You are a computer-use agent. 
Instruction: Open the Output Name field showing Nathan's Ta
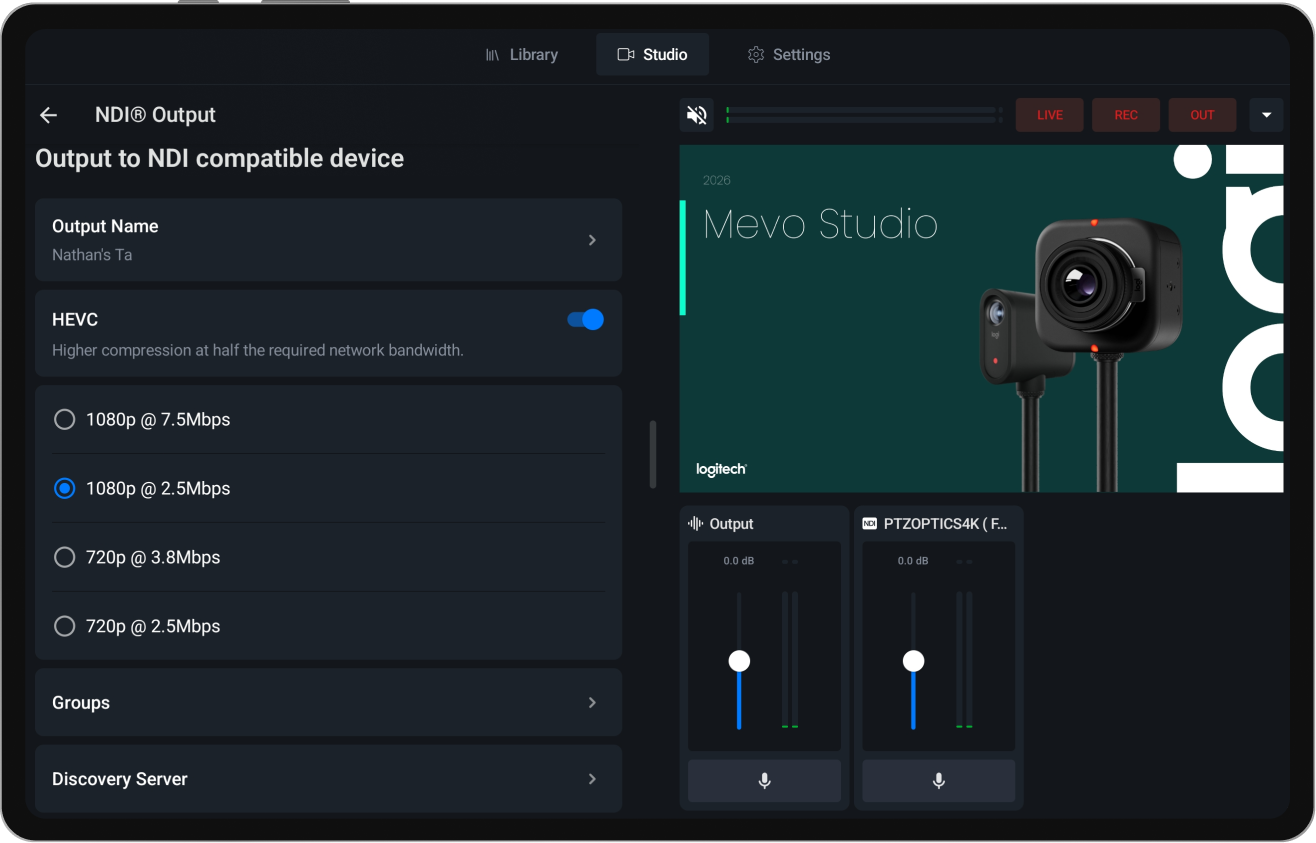coord(328,239)
